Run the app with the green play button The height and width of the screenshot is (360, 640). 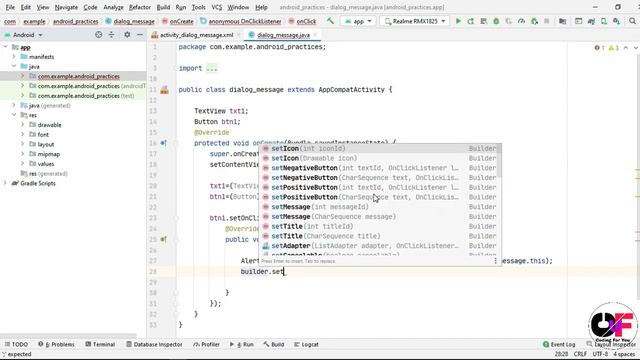458,21
